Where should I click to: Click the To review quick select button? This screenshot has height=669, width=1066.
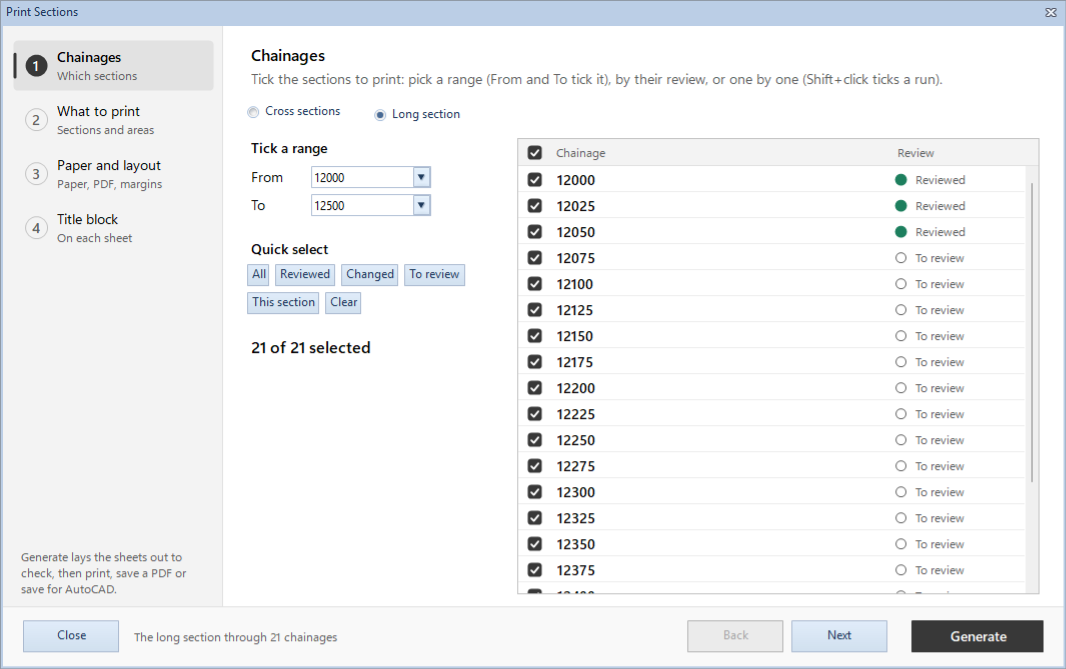[434, 275]
